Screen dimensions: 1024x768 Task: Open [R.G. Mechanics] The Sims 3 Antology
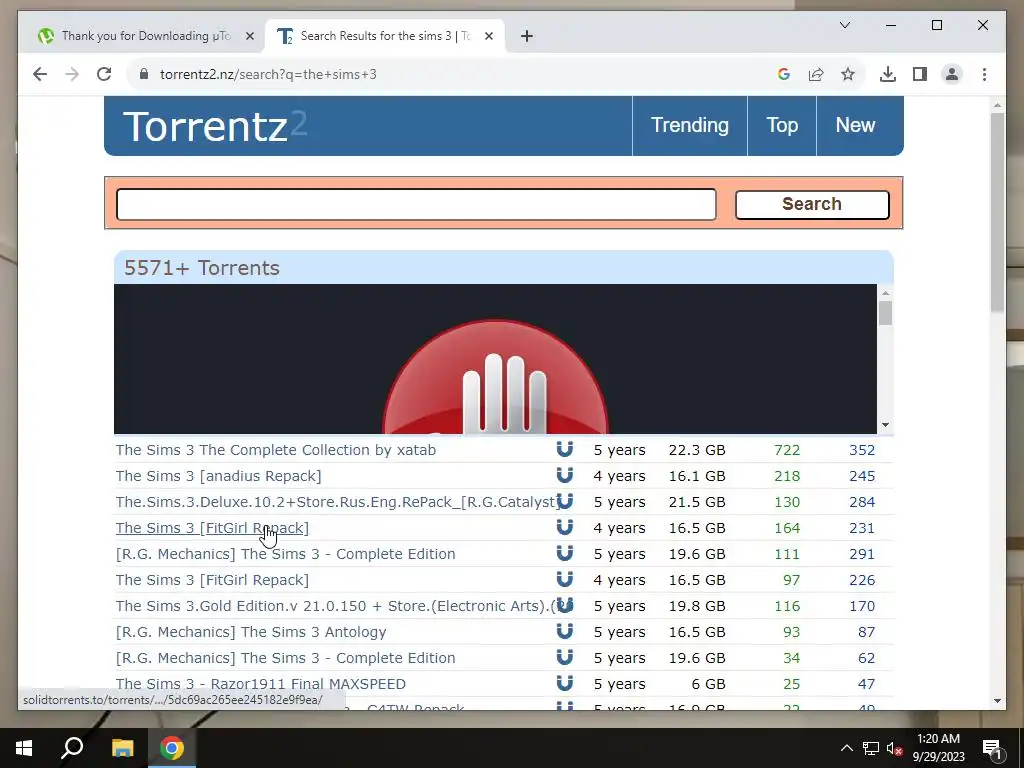click(251, 632)
